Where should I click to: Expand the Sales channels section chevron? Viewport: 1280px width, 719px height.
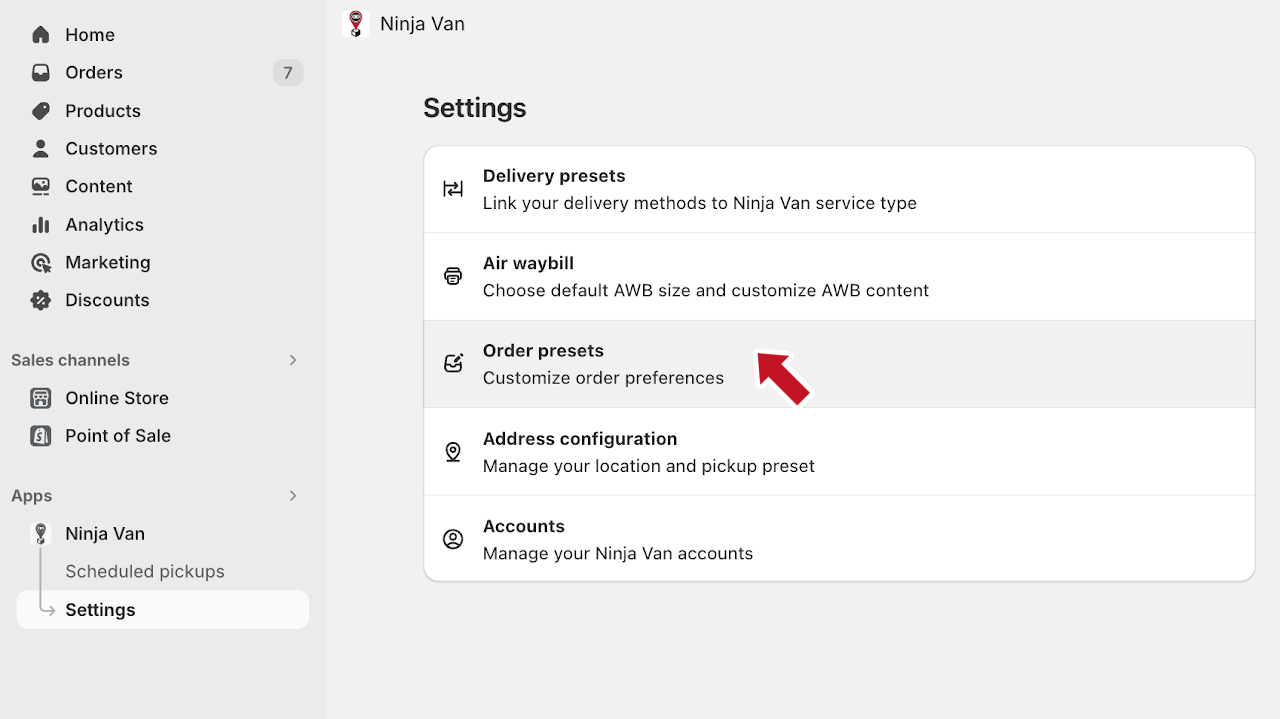coord(293,360)
